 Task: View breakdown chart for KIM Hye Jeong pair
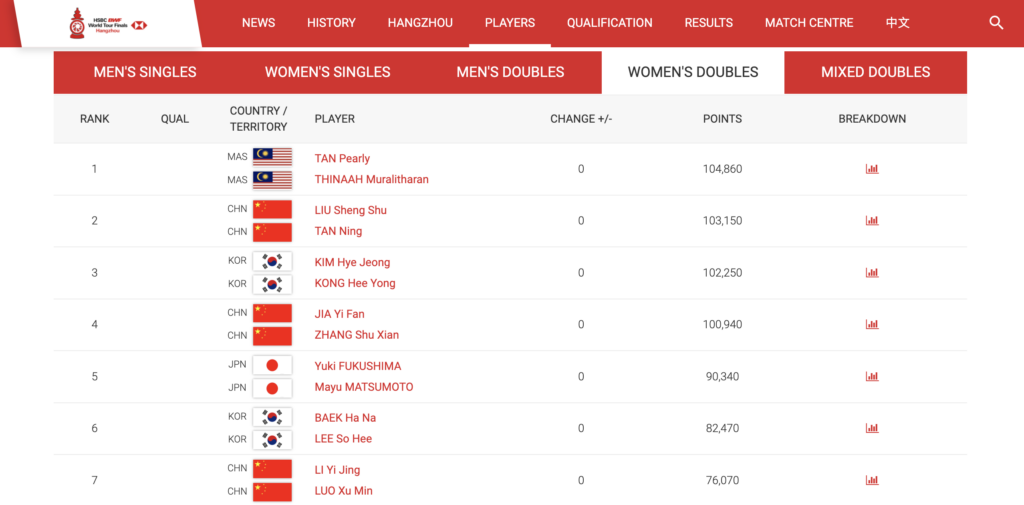[872, 273]
